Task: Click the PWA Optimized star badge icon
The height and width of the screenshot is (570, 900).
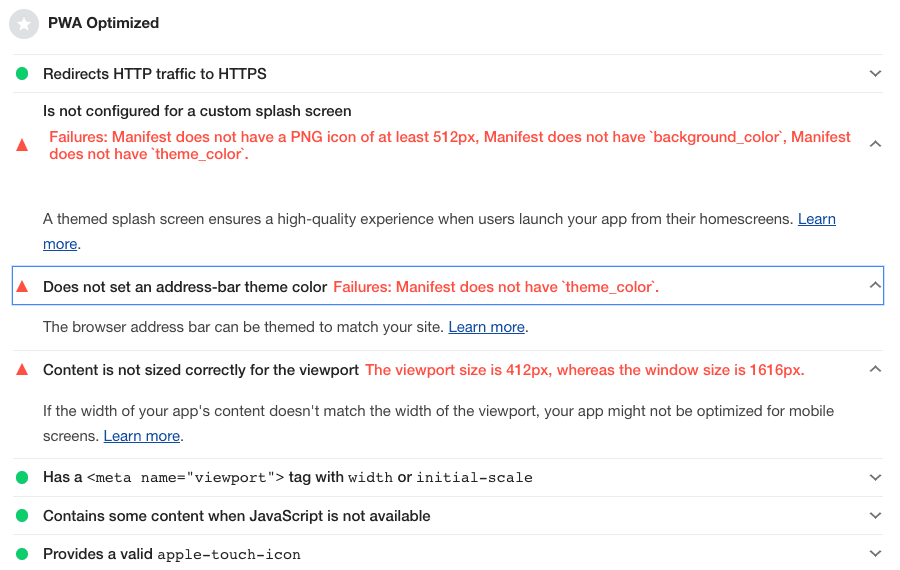Action: point(24,24)
